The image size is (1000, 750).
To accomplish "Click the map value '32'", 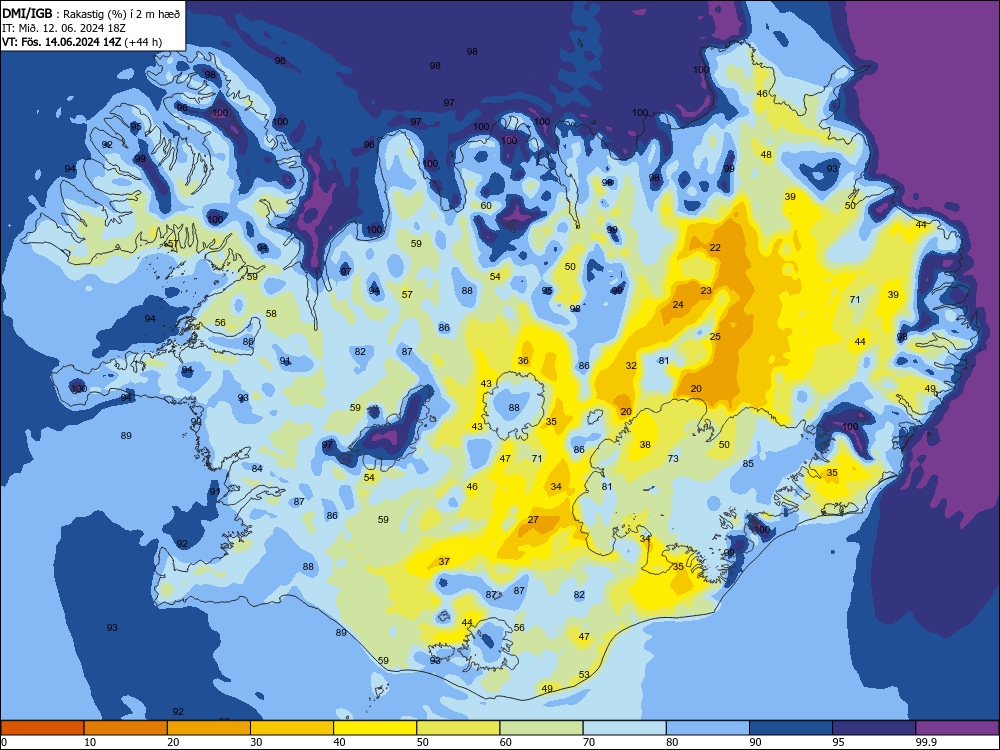I will pos(631,365).
